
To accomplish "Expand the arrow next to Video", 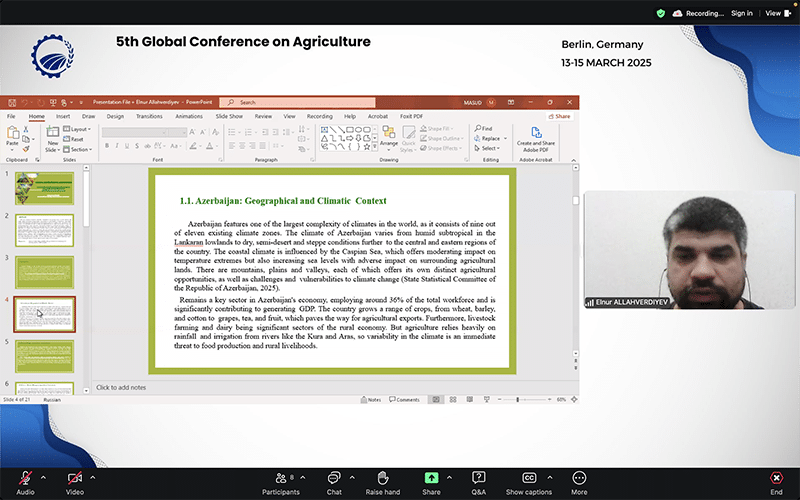I will click(93, 478).
